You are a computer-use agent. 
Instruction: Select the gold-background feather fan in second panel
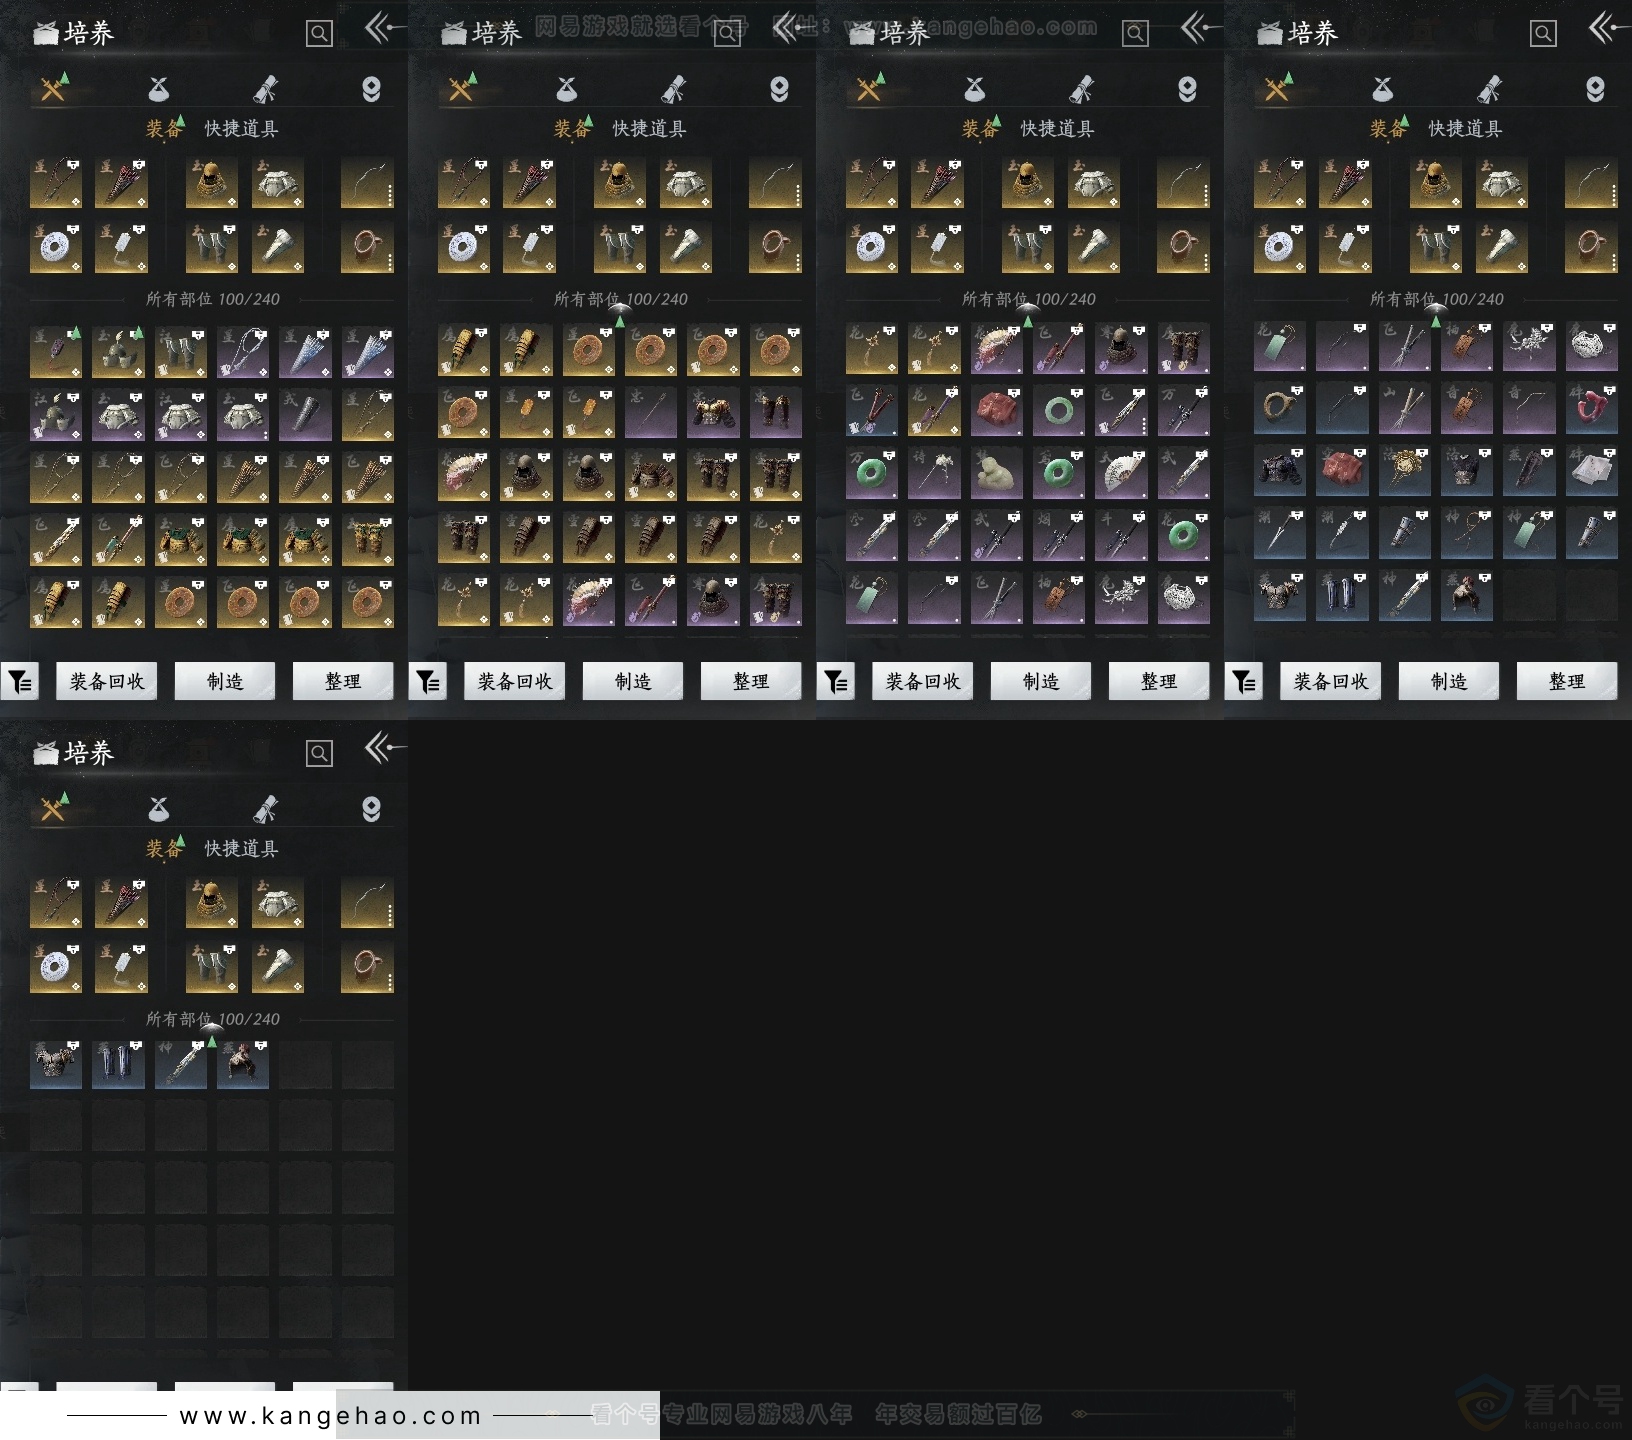coord(464,476)
